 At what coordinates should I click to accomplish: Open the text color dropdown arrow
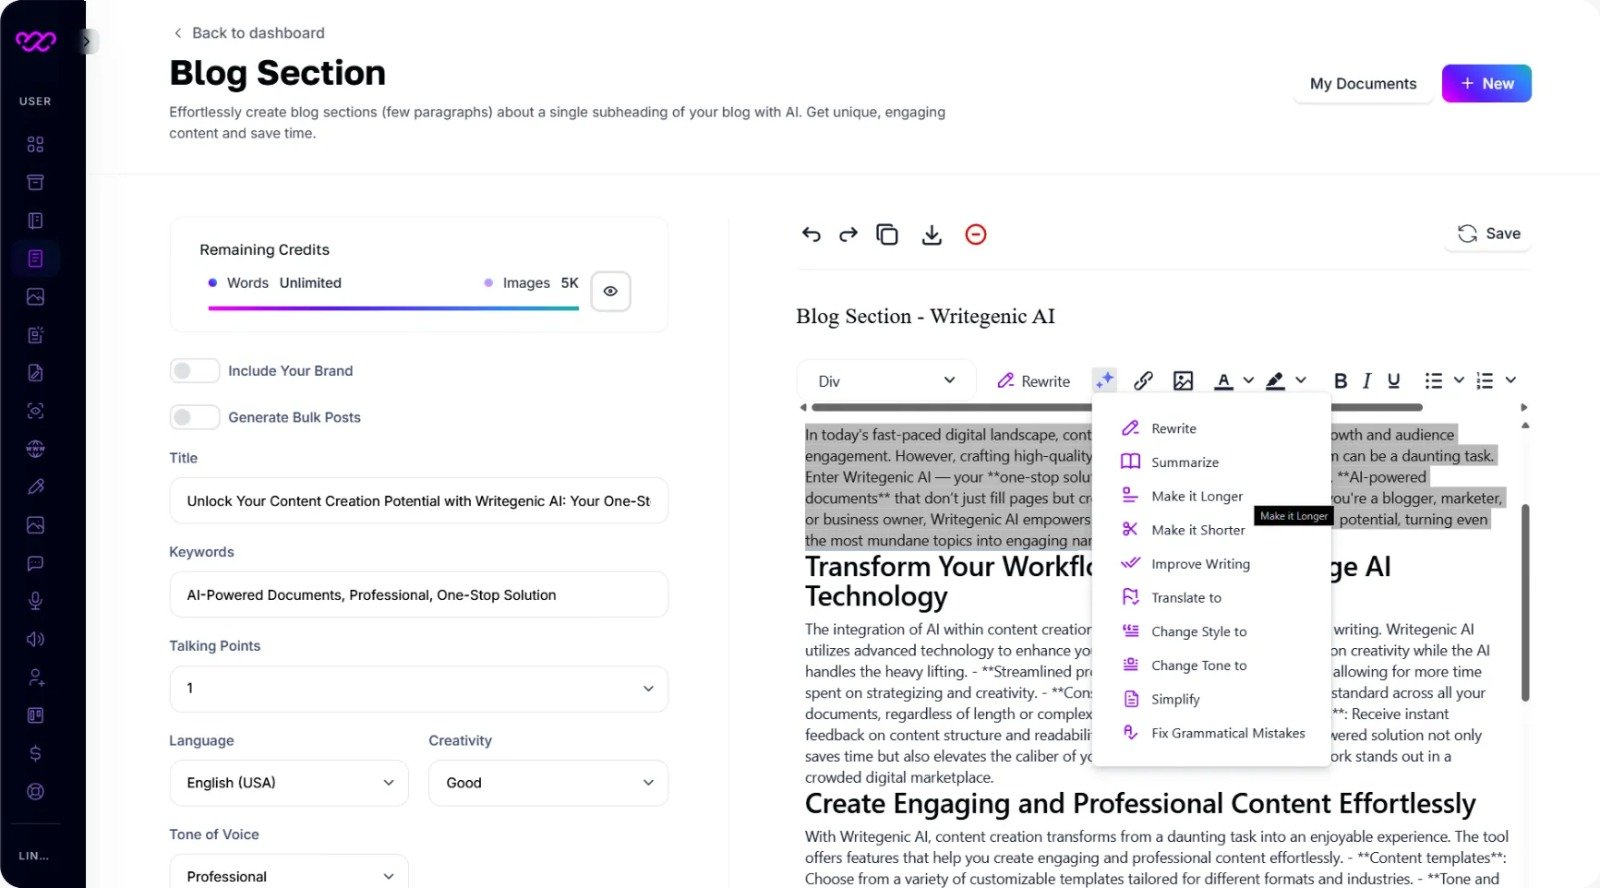coord(1248,380)
